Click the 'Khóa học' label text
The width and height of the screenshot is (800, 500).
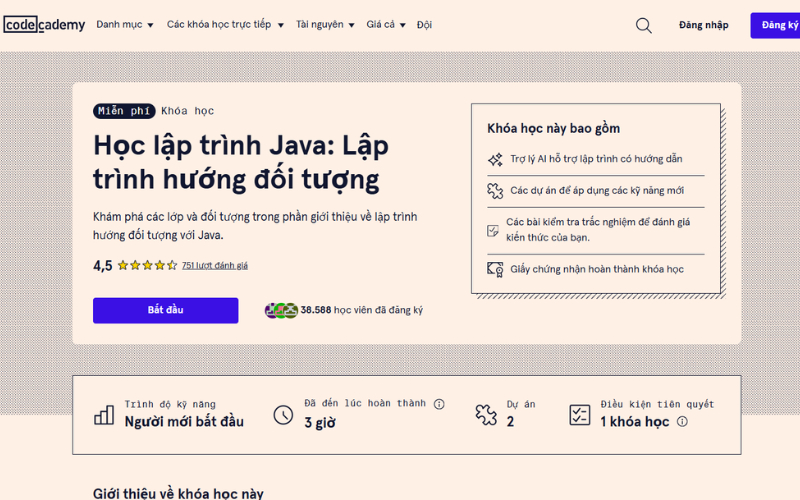point(187,111)
